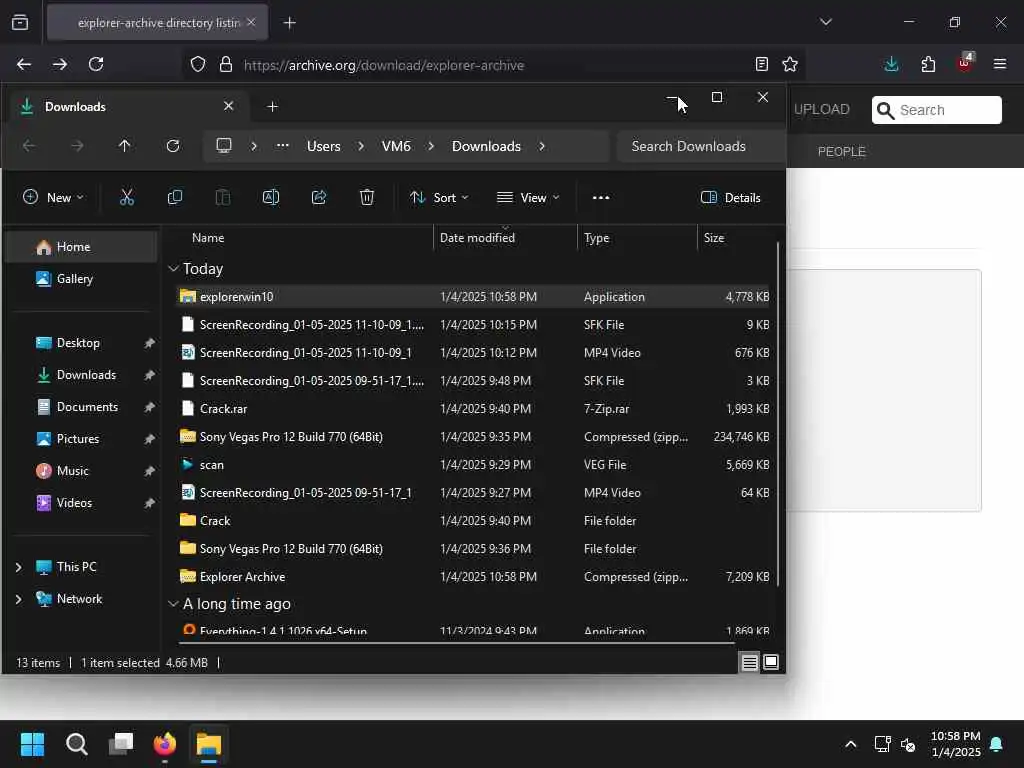Click the archive.org Search box
This screenshot has width=1024, height=768.
click(936, 110)
